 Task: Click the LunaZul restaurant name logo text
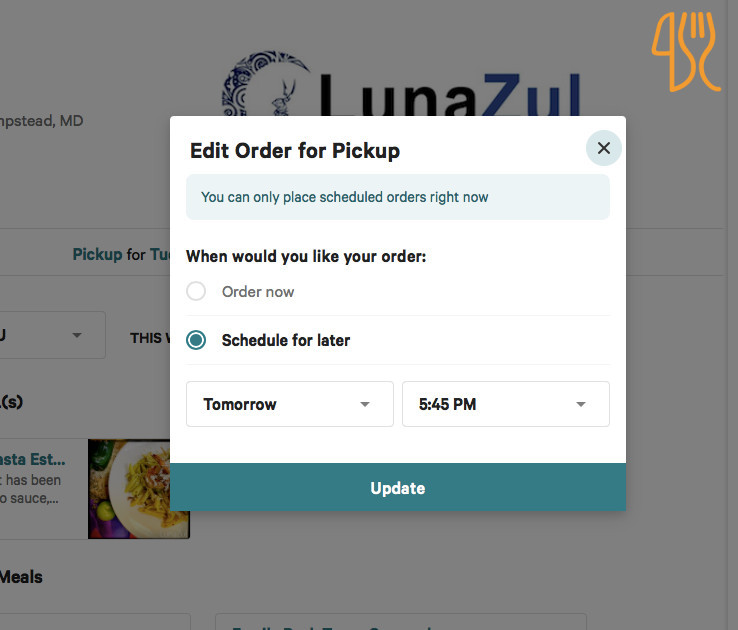coord(449,95)
